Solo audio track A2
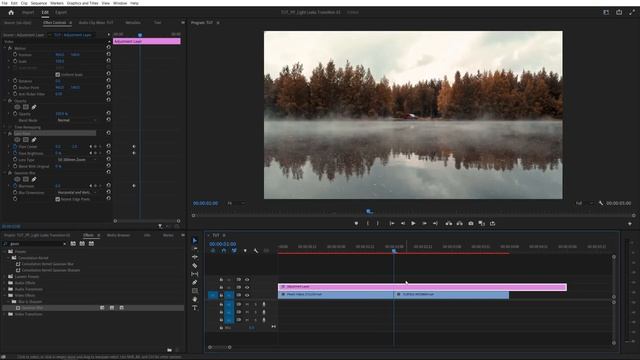640x360 pixels. tap(256, 312)
